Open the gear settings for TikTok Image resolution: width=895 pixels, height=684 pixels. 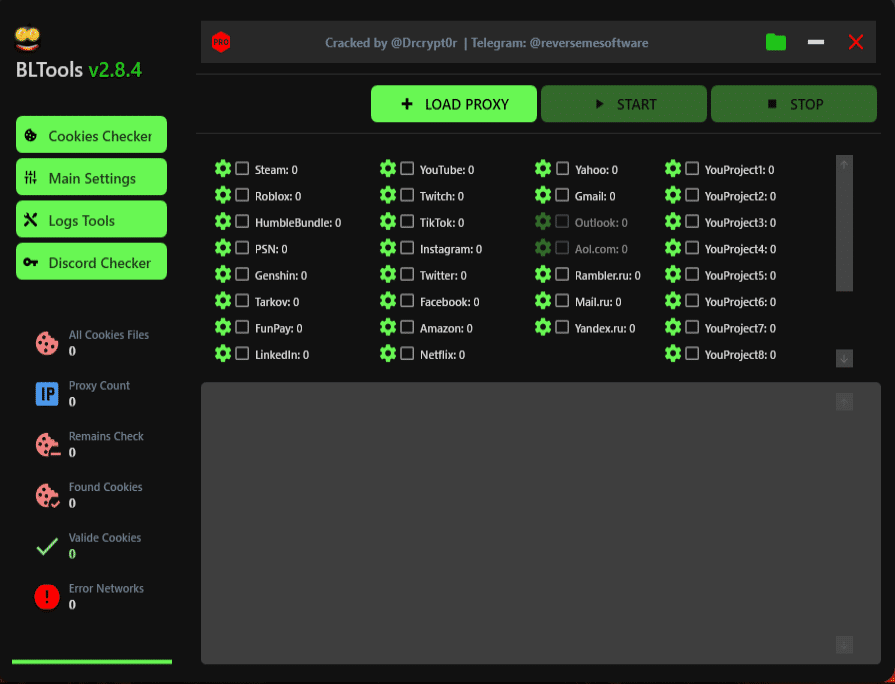click(x=388, y=221)
